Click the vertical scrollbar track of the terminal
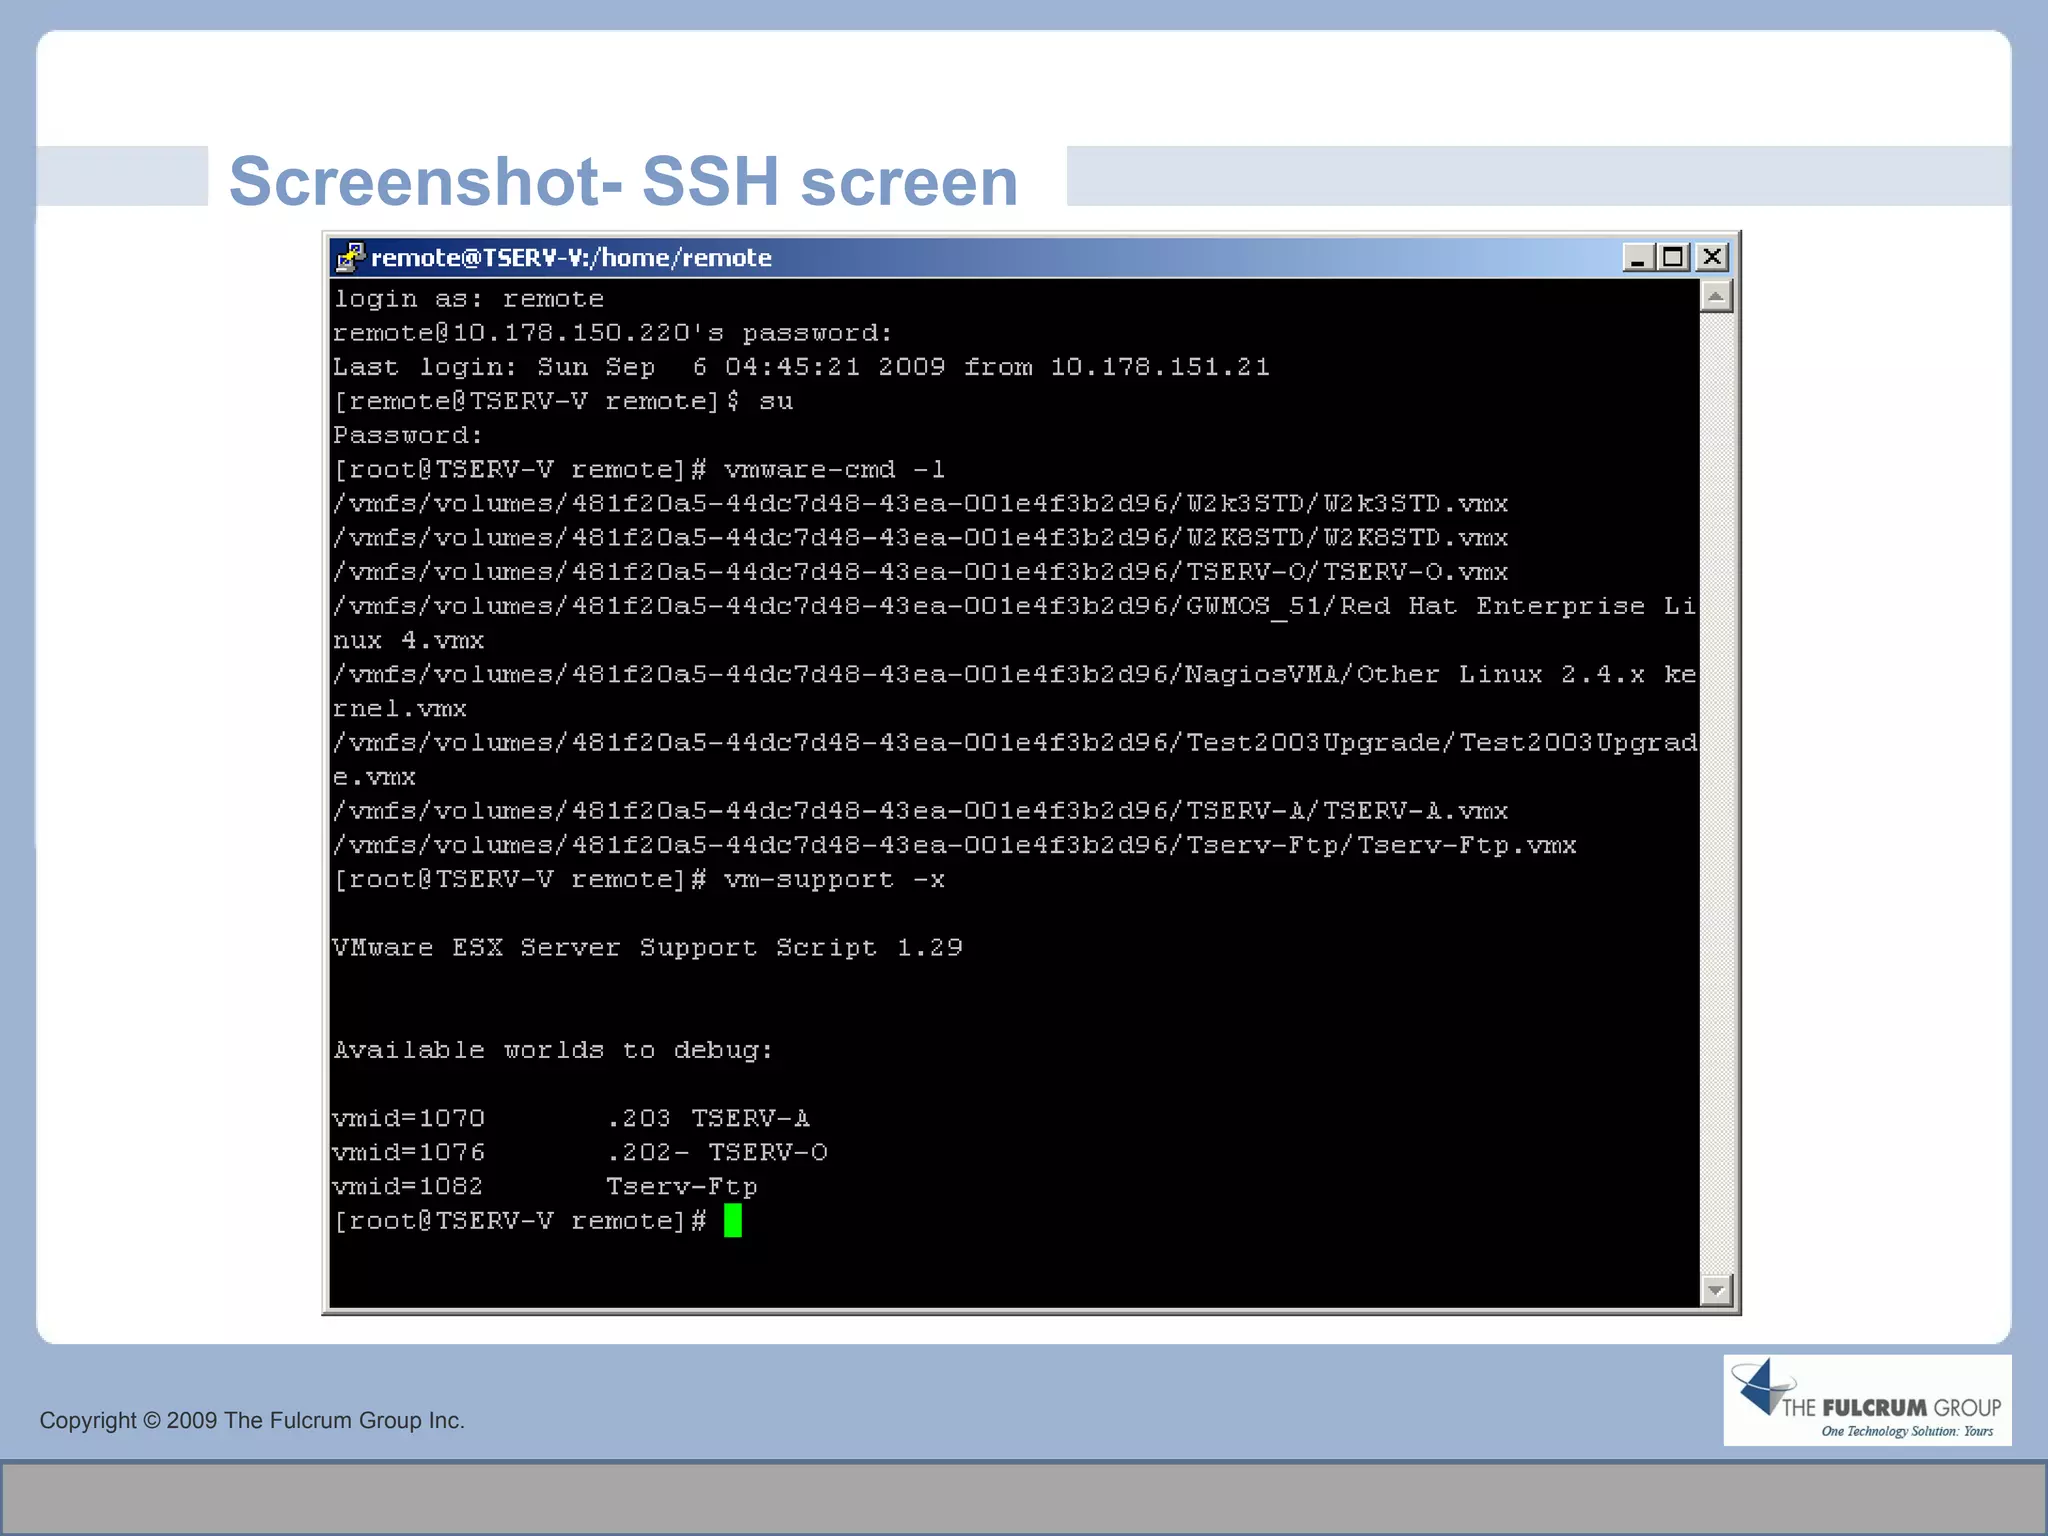This screenshot has width=2048, height=1536. pos(1716,793)
